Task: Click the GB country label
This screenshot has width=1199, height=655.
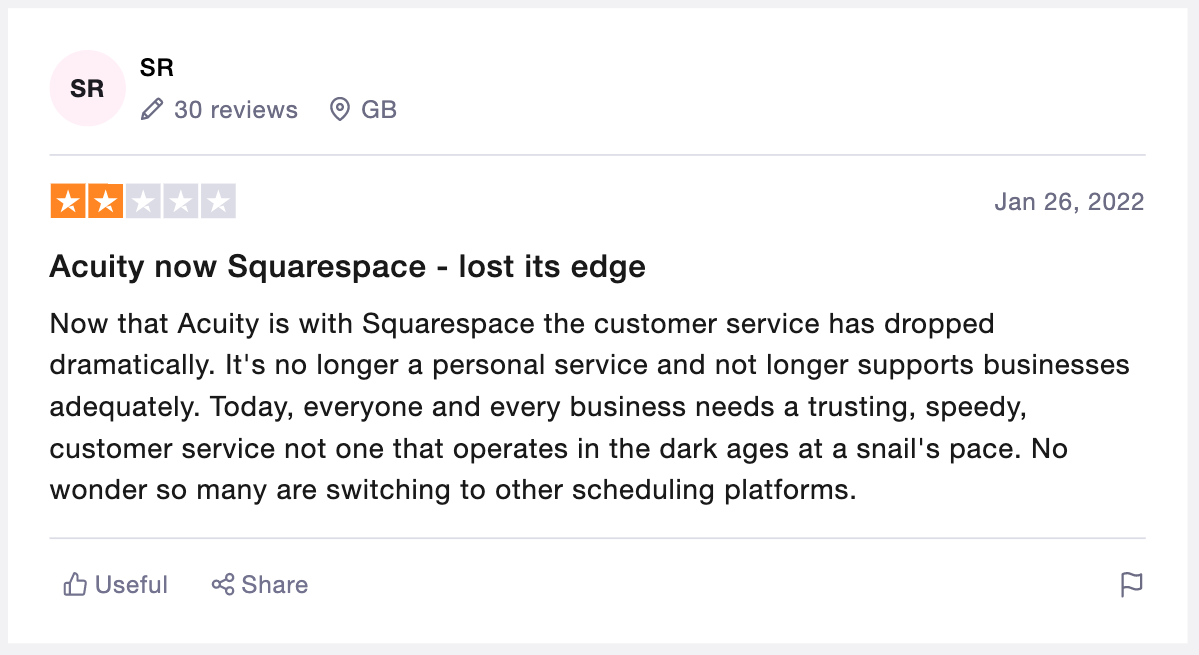Action: 379,109
